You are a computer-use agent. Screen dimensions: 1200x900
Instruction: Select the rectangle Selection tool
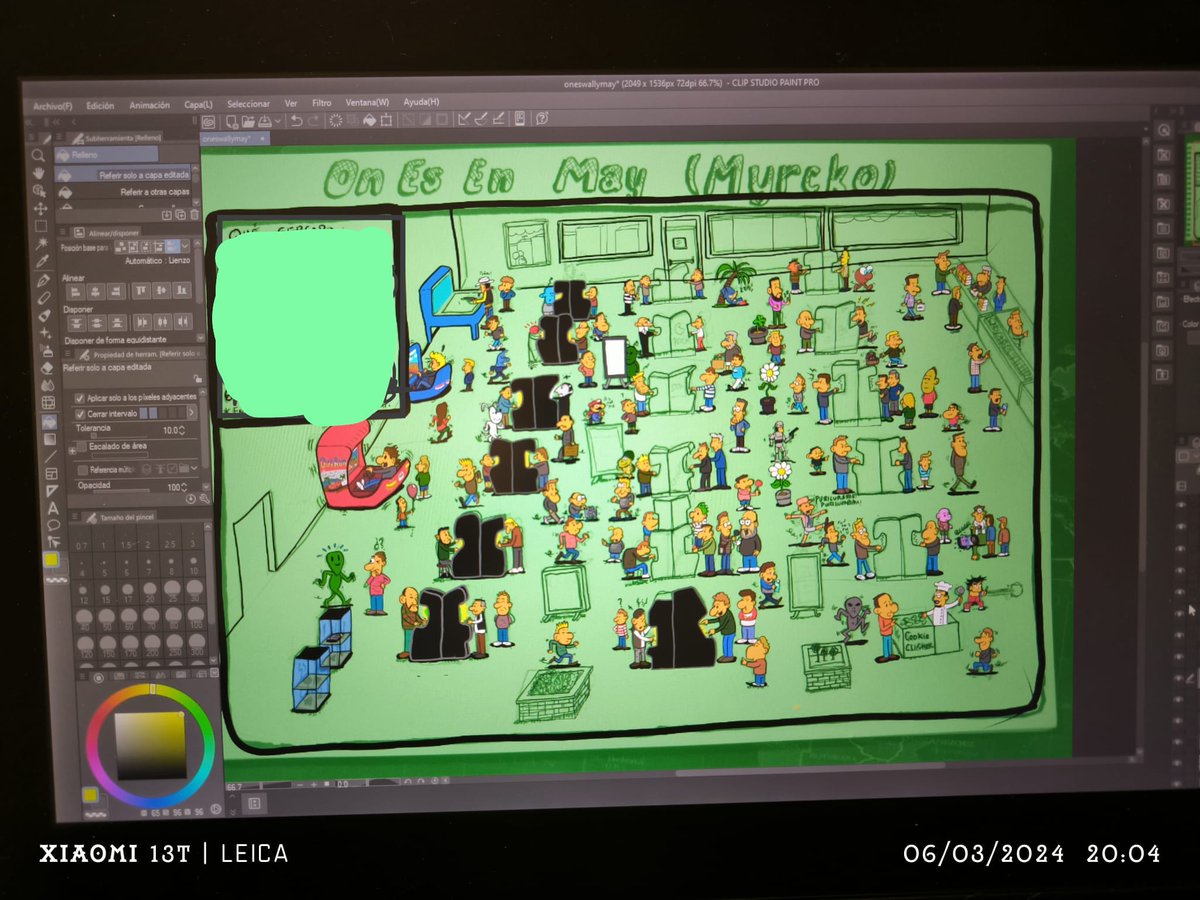click(41, 226)
